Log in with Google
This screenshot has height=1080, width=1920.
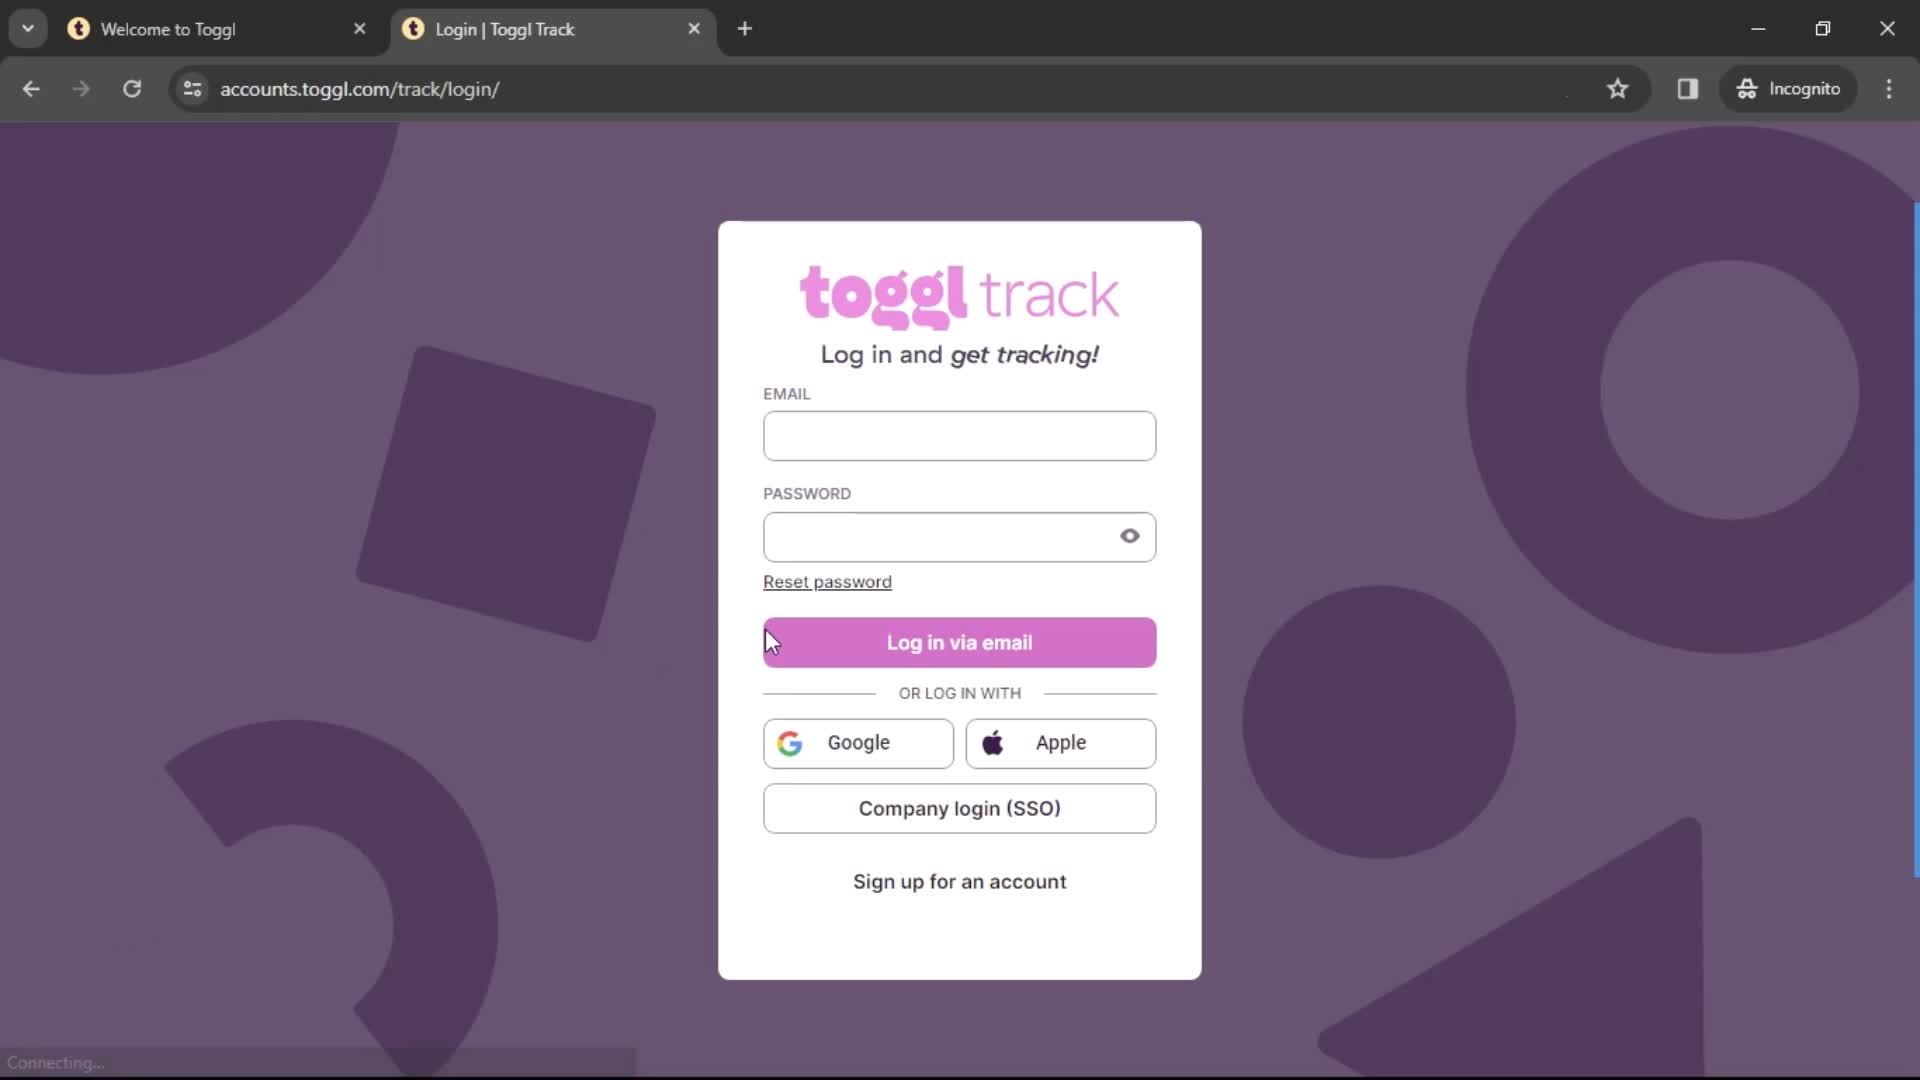pyautogui.click(x=858, y=743)
